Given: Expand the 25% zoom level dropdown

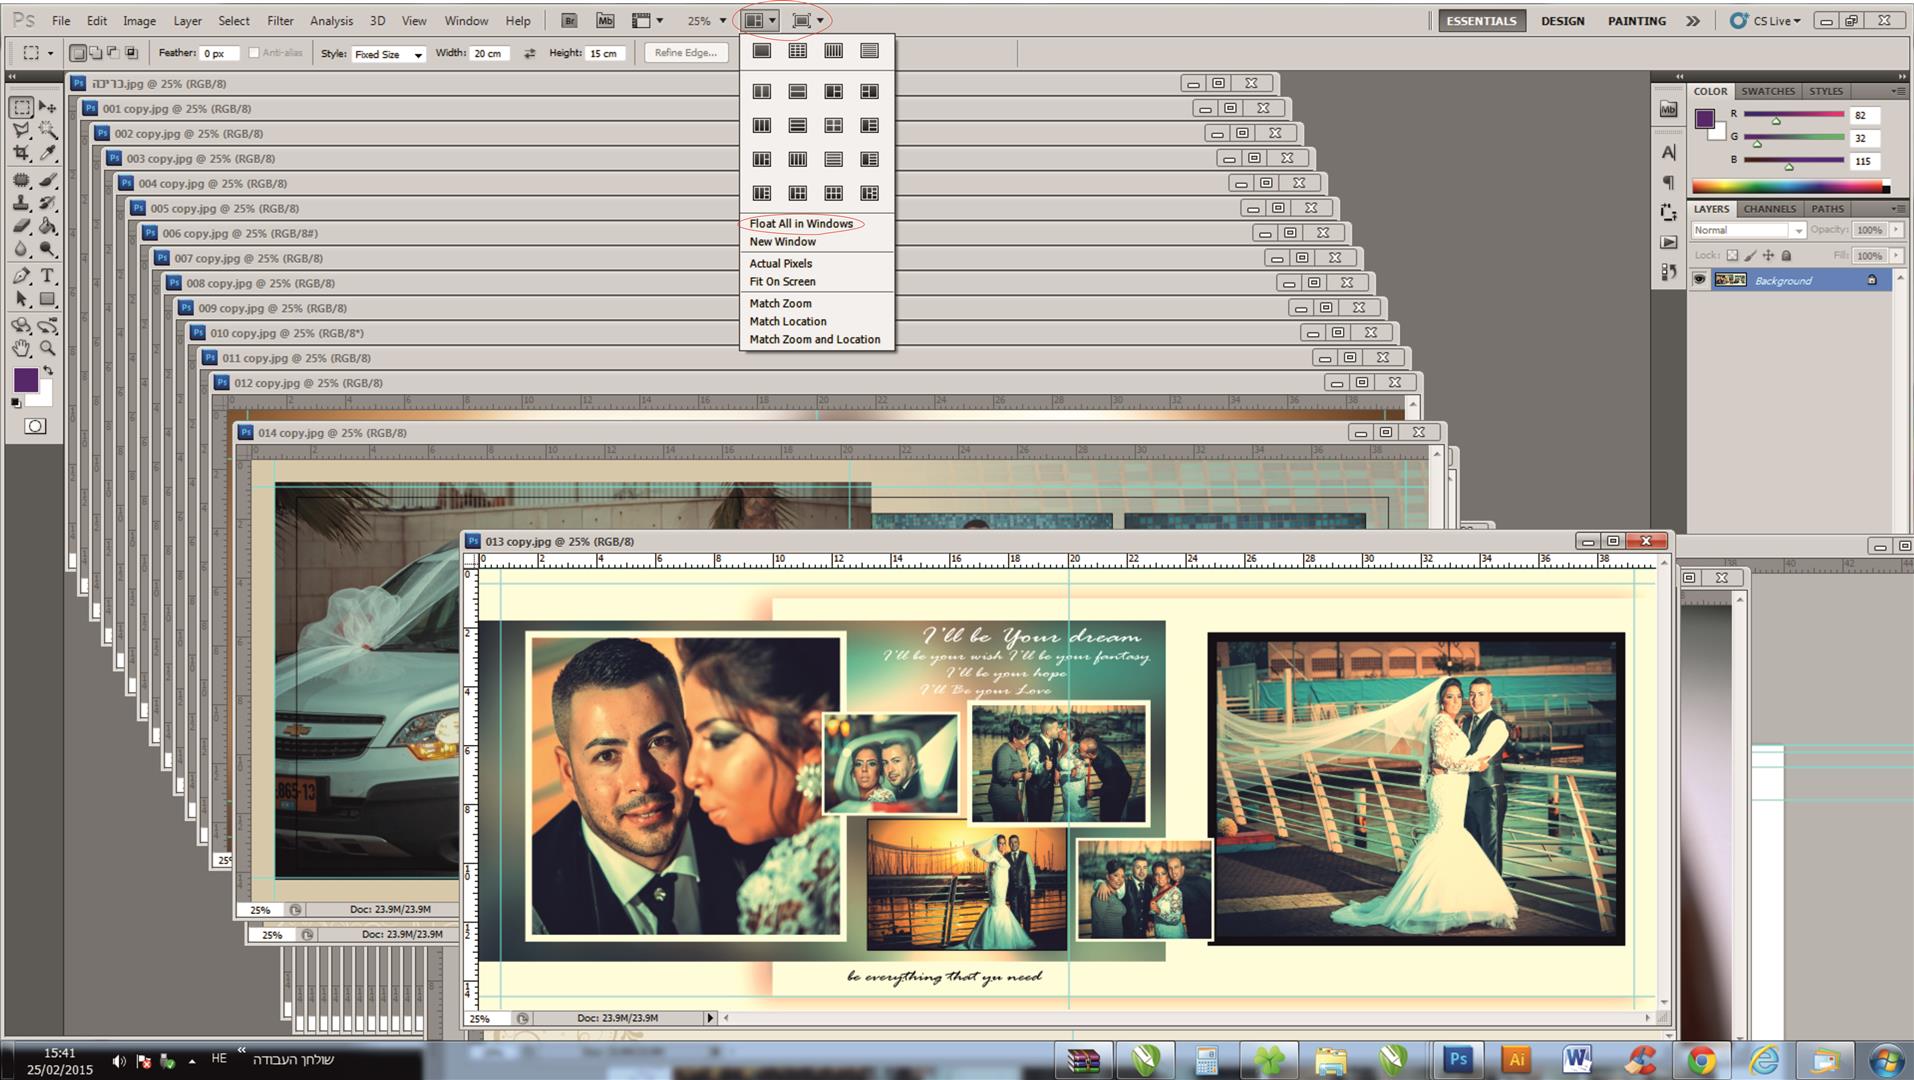Looking at the screenshot, I should [x=723, y=21].
